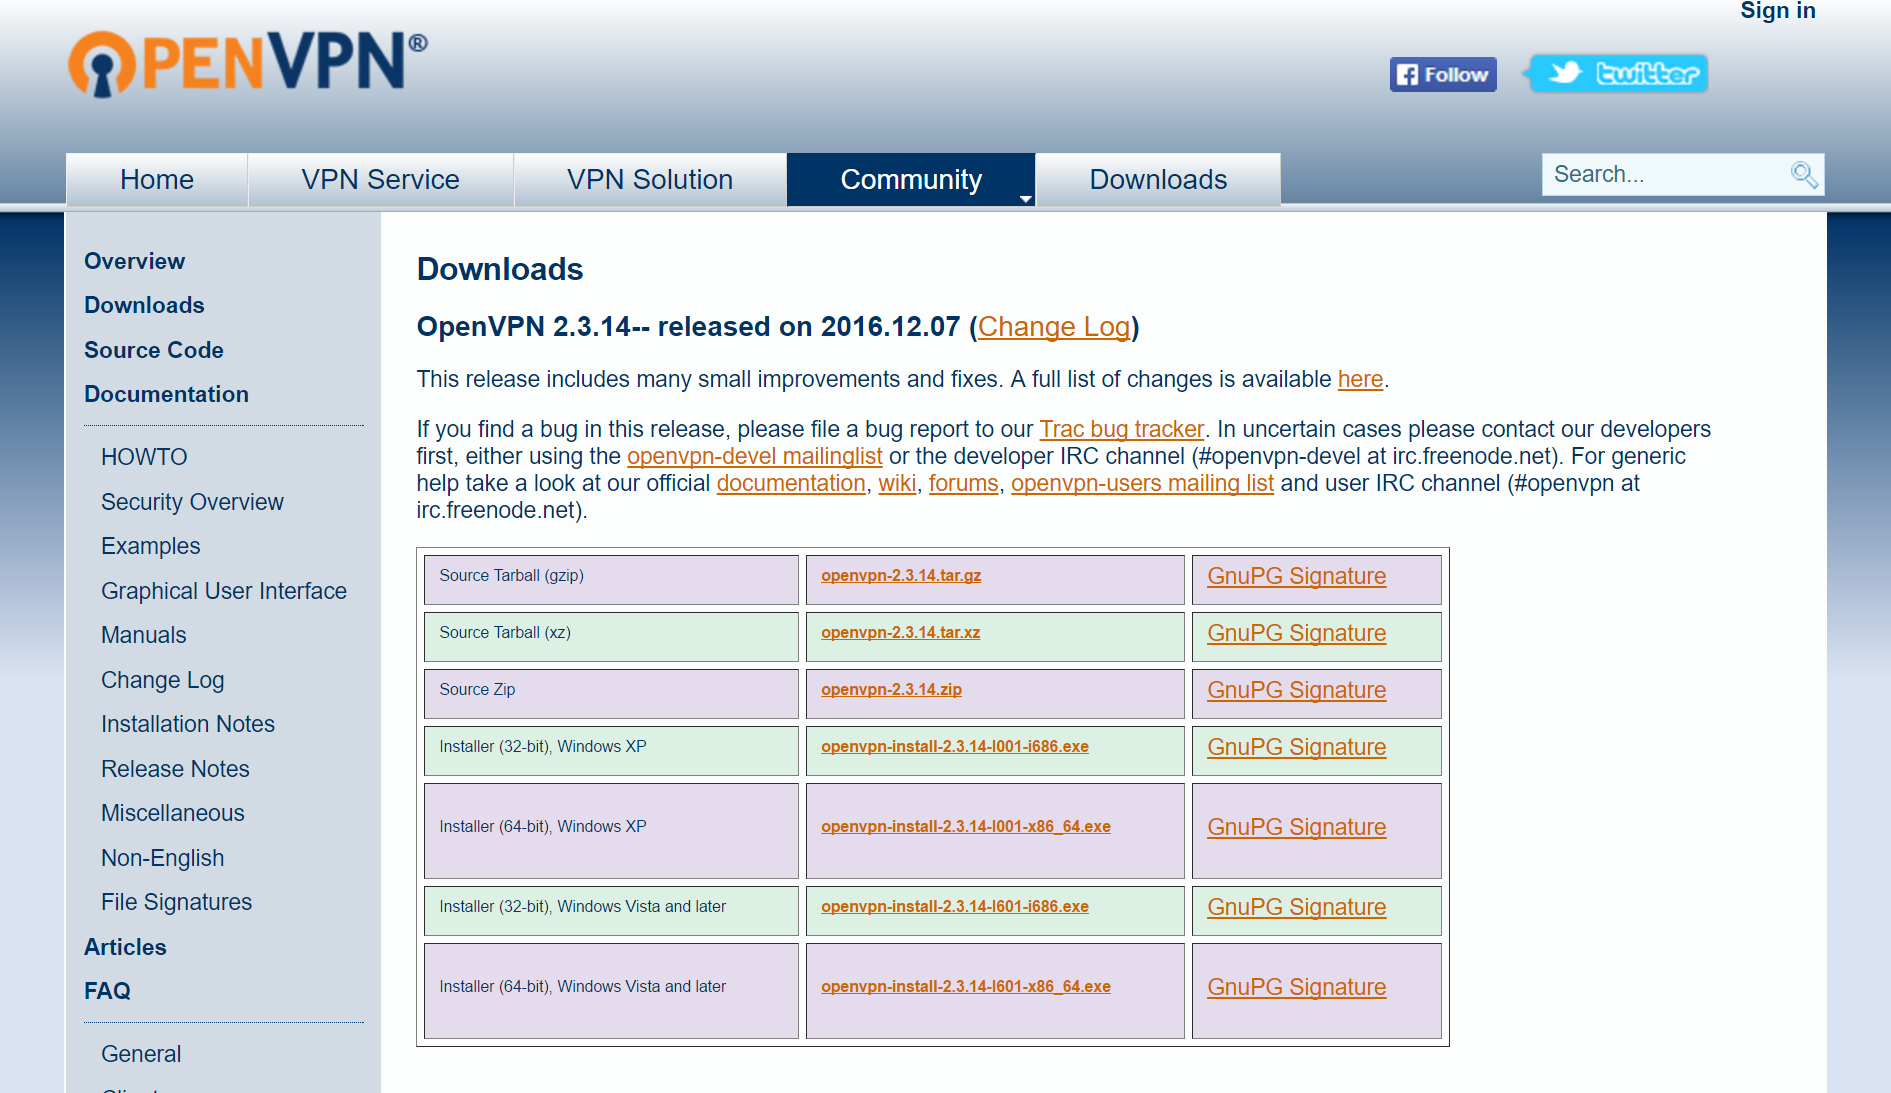Download the 64-bit Vista installer exe
1891x1093 pixels.
[x=965, y=987]
